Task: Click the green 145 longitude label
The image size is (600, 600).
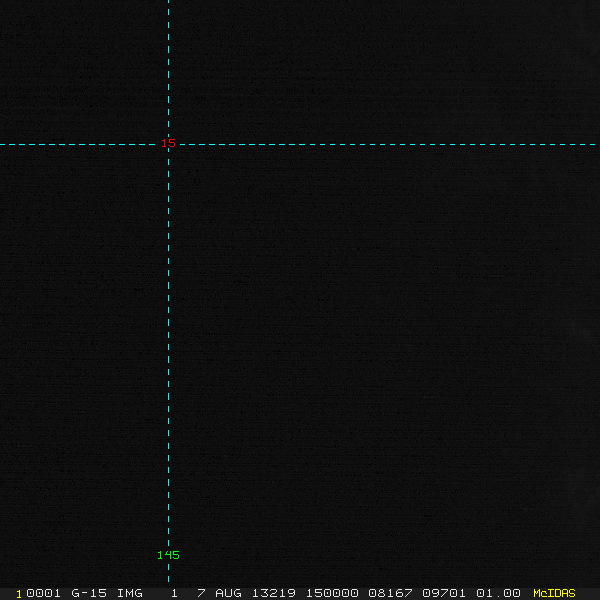Action: click(x=168, y=555)
